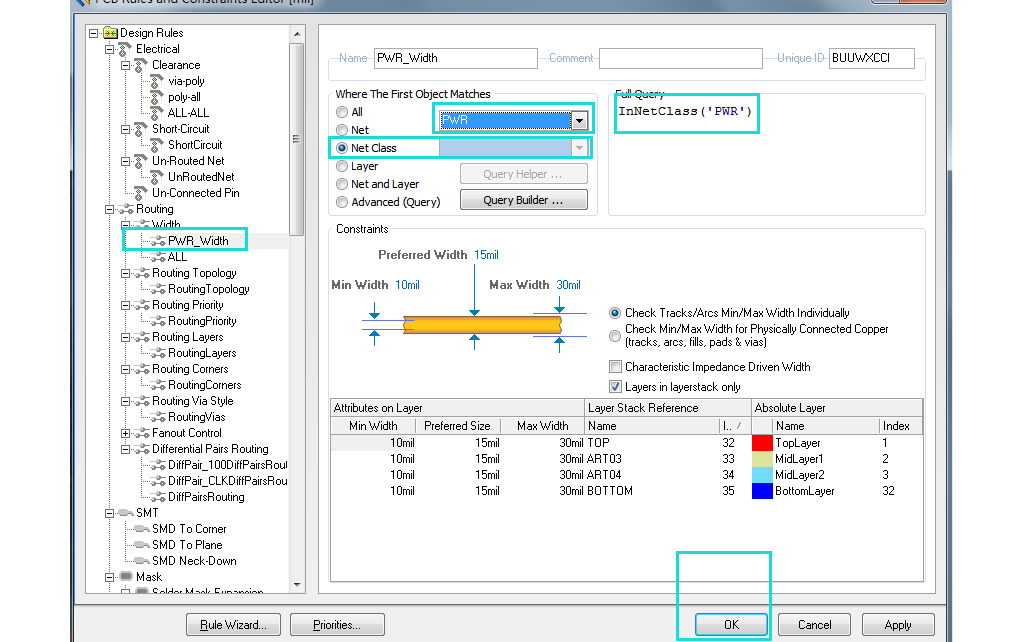This screenshot has width=1024, height=642.
Task: Collapse the Differential Pairs Routing branch
Action: pos(125,449)
